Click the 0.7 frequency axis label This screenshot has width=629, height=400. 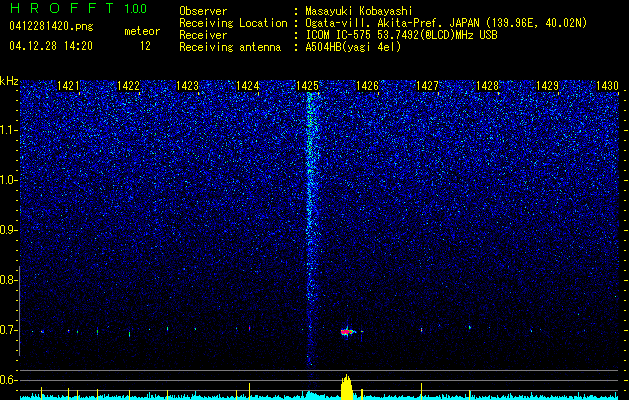(8, 330)
